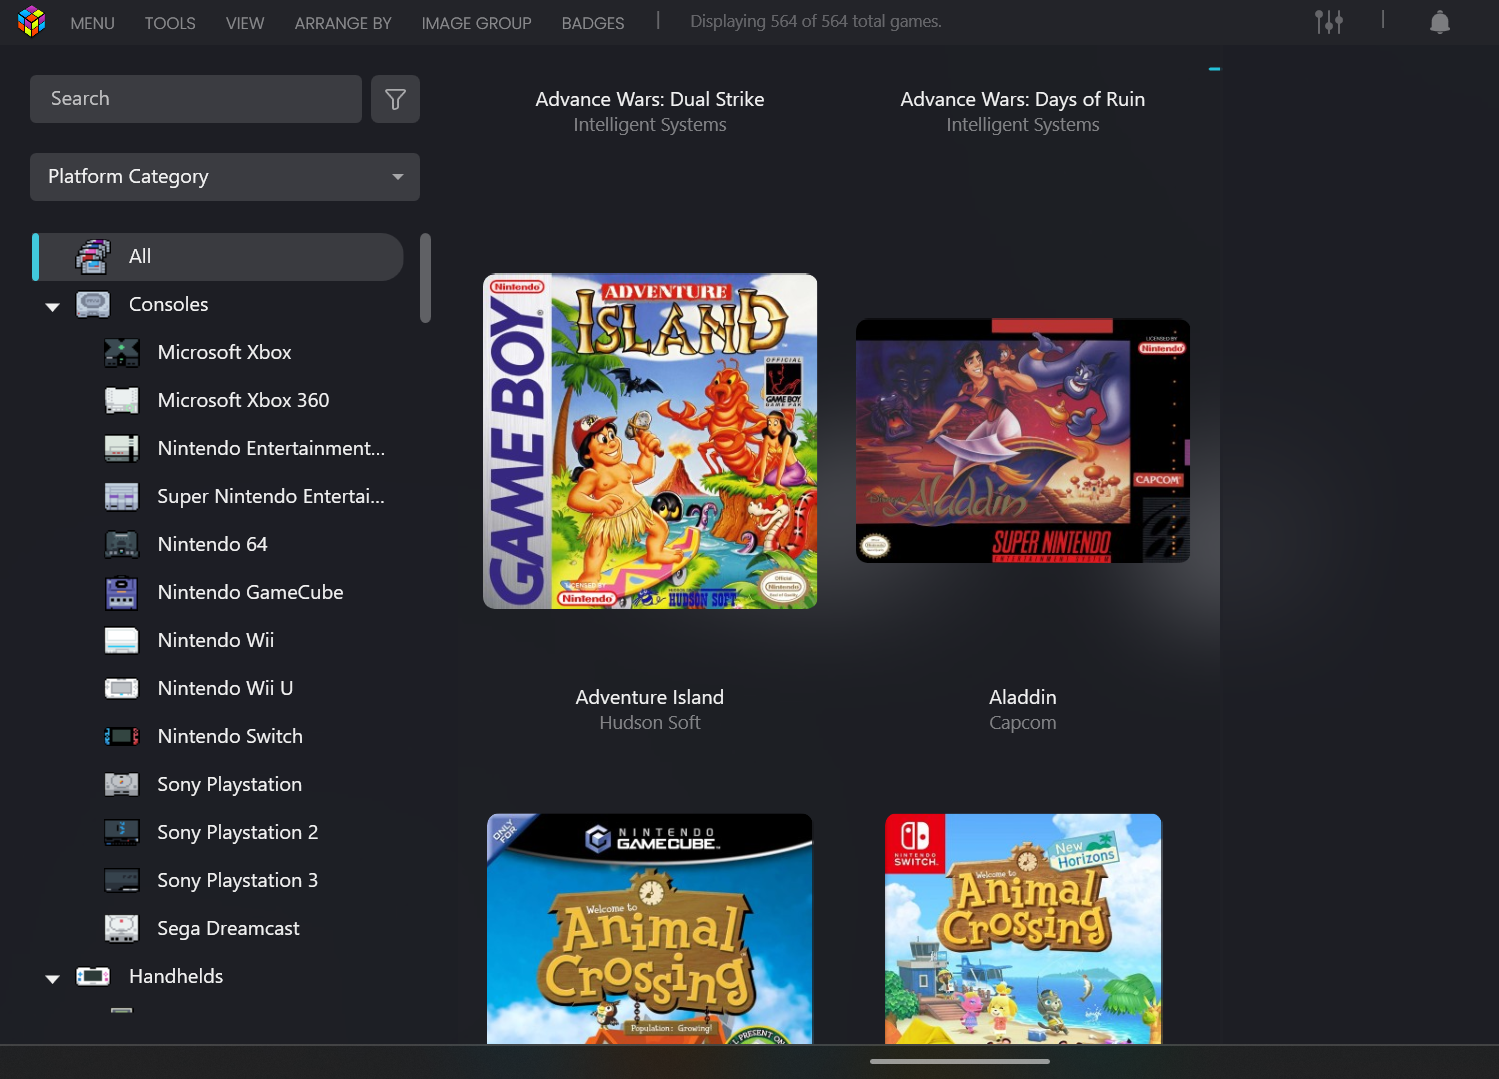Viewport: 1499px width, 1079px height.
Task: Click the Nintendo 64 console icon
Action: (x=122, y=544)
